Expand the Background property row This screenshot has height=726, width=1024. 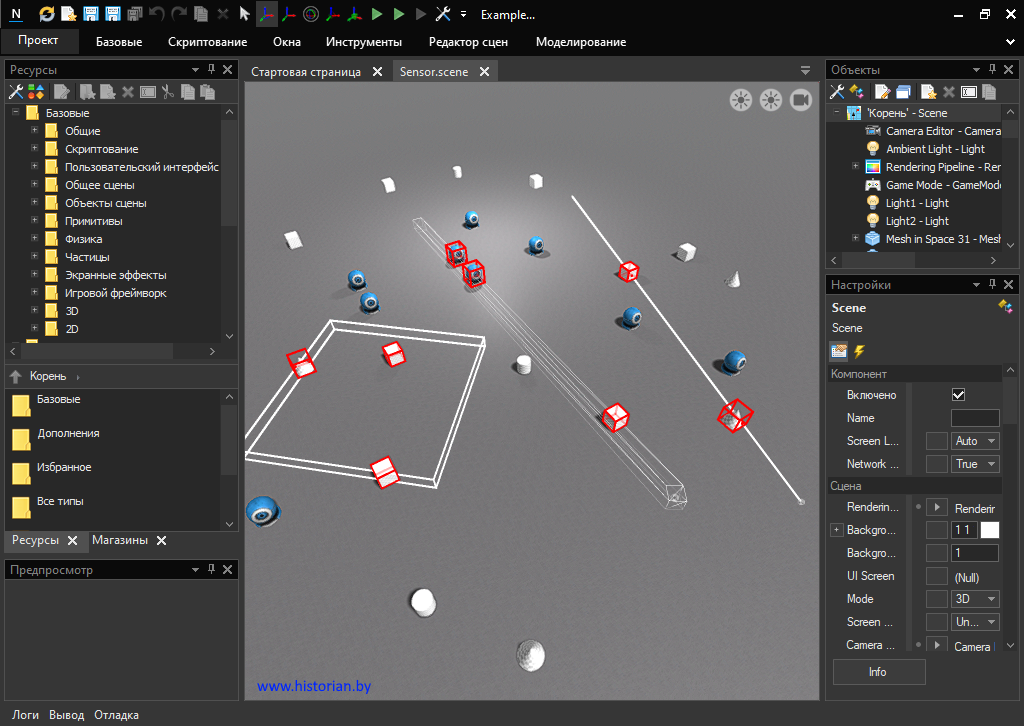(837, 530)
